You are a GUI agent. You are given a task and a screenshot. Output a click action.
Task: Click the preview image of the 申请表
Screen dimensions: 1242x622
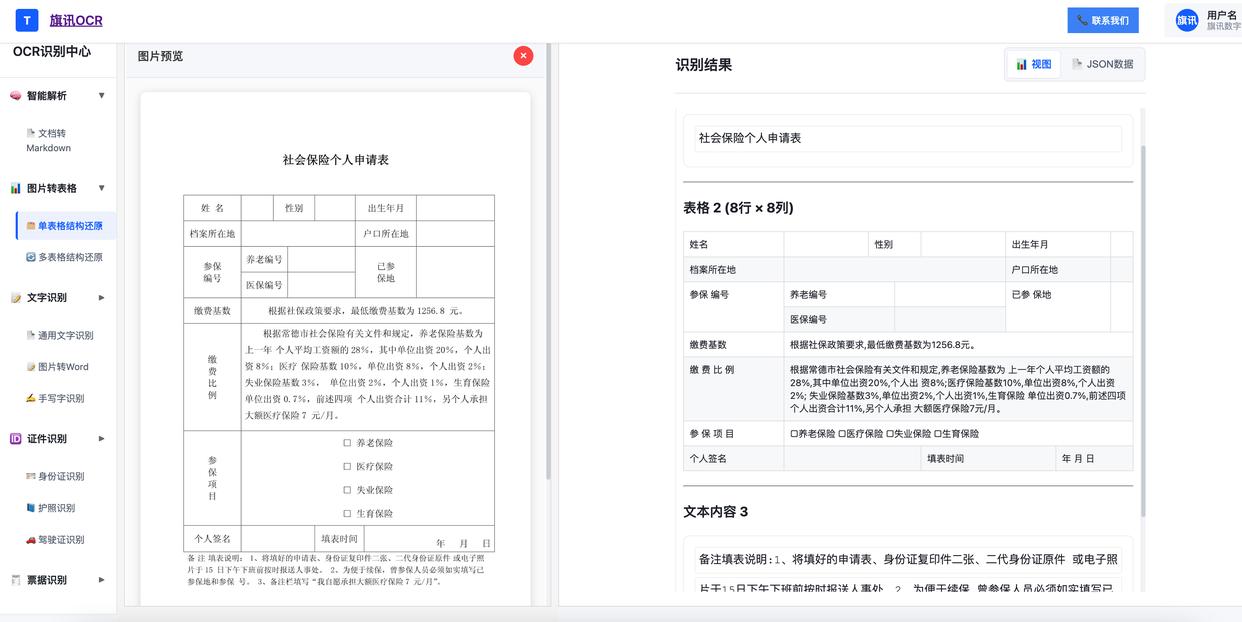point(336,349)
